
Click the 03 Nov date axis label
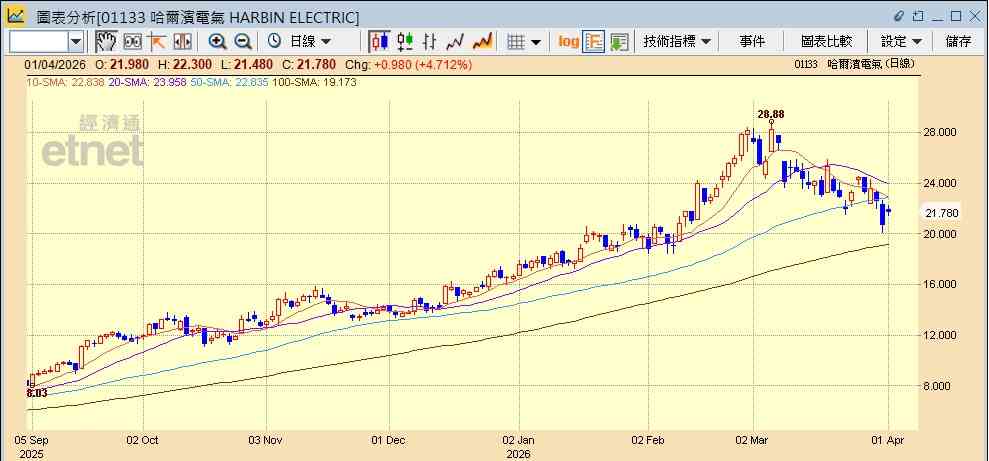pyautogui.click(x=266, y=441)
